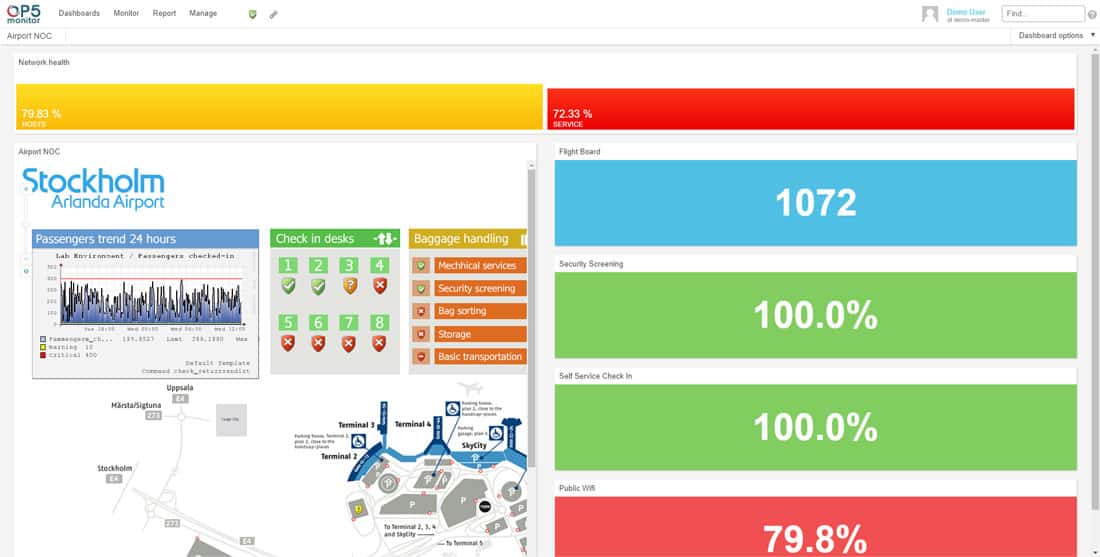
Task: Click check-in desk 4 red shield
Action: point(380,286)
